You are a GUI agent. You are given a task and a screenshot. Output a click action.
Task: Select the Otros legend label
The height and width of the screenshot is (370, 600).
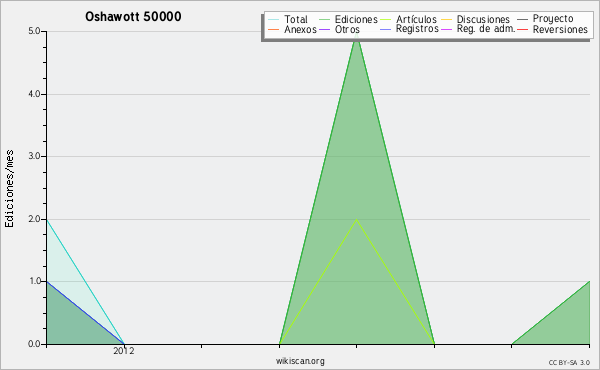point(347,29)
